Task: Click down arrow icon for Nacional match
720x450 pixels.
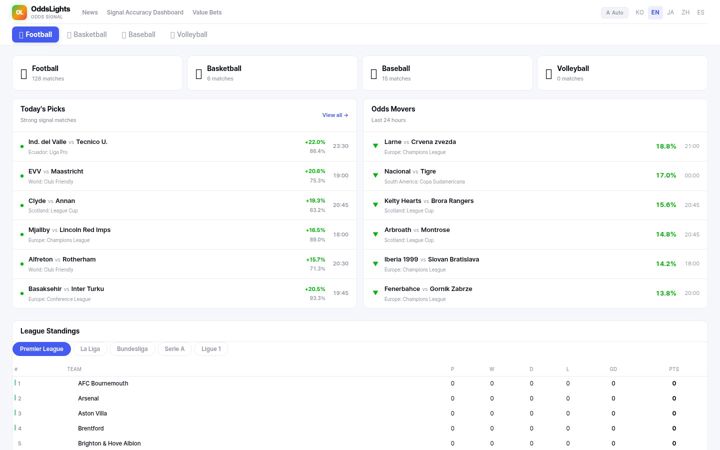Action: click(x=375, y=175)
